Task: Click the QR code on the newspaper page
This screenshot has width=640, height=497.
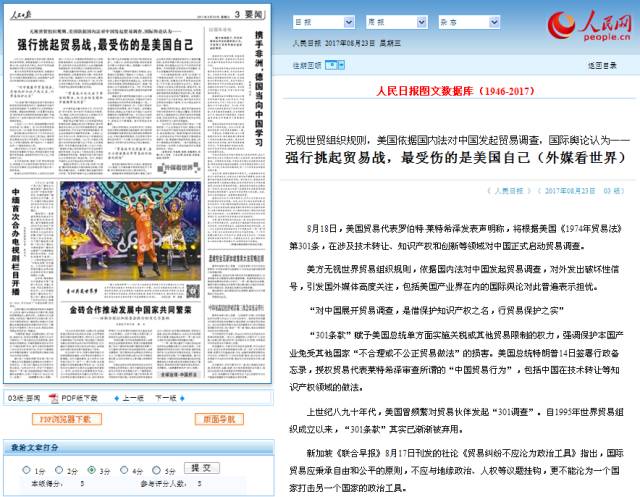Action: (193, 291)
